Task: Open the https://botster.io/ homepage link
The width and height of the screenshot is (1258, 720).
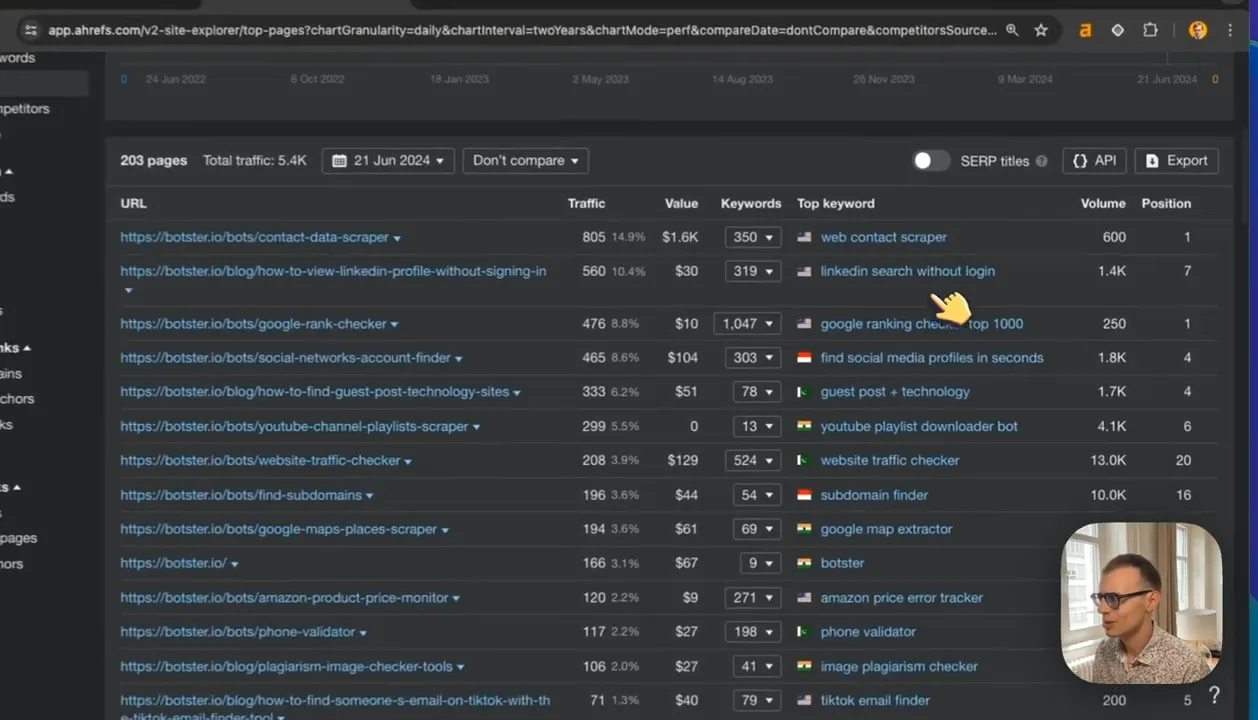Action: pos(173,563)
